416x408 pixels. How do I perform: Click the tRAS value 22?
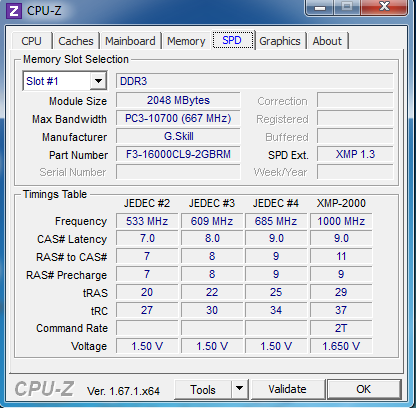click(x=212, y=292)
